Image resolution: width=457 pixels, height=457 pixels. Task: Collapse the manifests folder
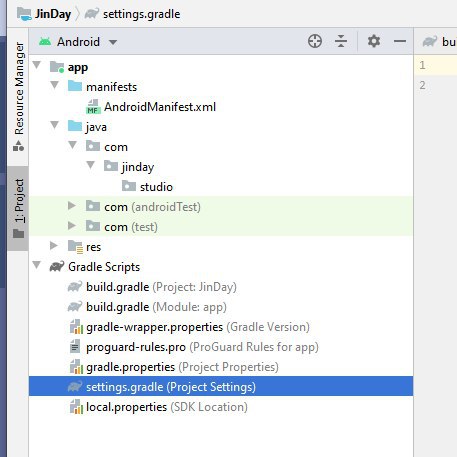pos(55,85)
